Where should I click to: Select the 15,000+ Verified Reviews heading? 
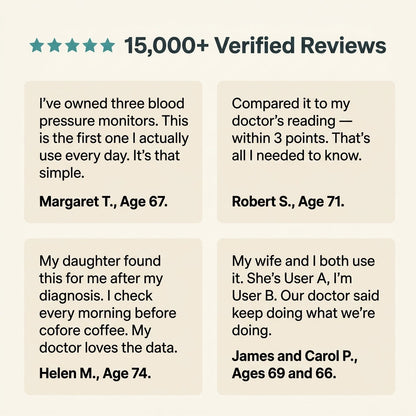click(255, 45)
